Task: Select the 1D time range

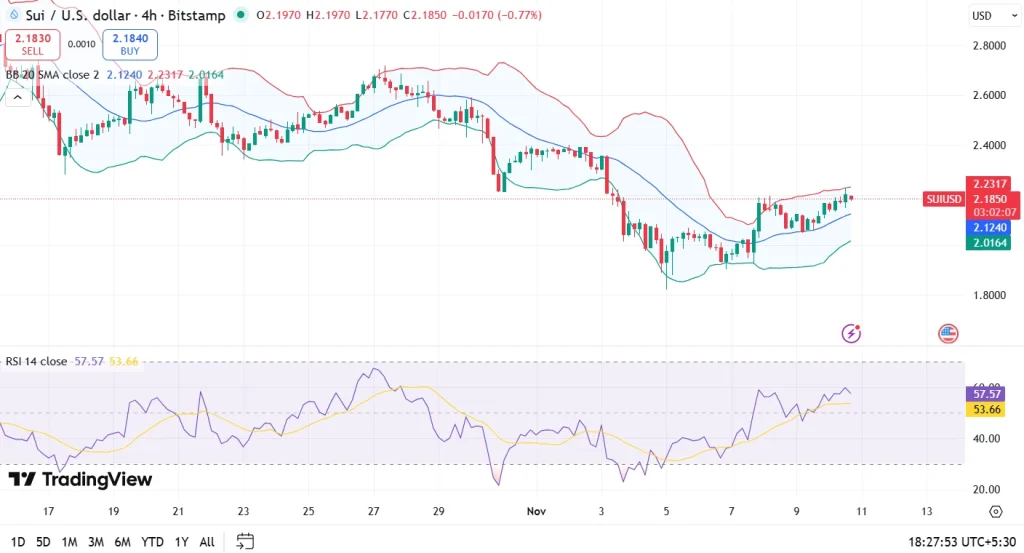Action: (18, 542)
